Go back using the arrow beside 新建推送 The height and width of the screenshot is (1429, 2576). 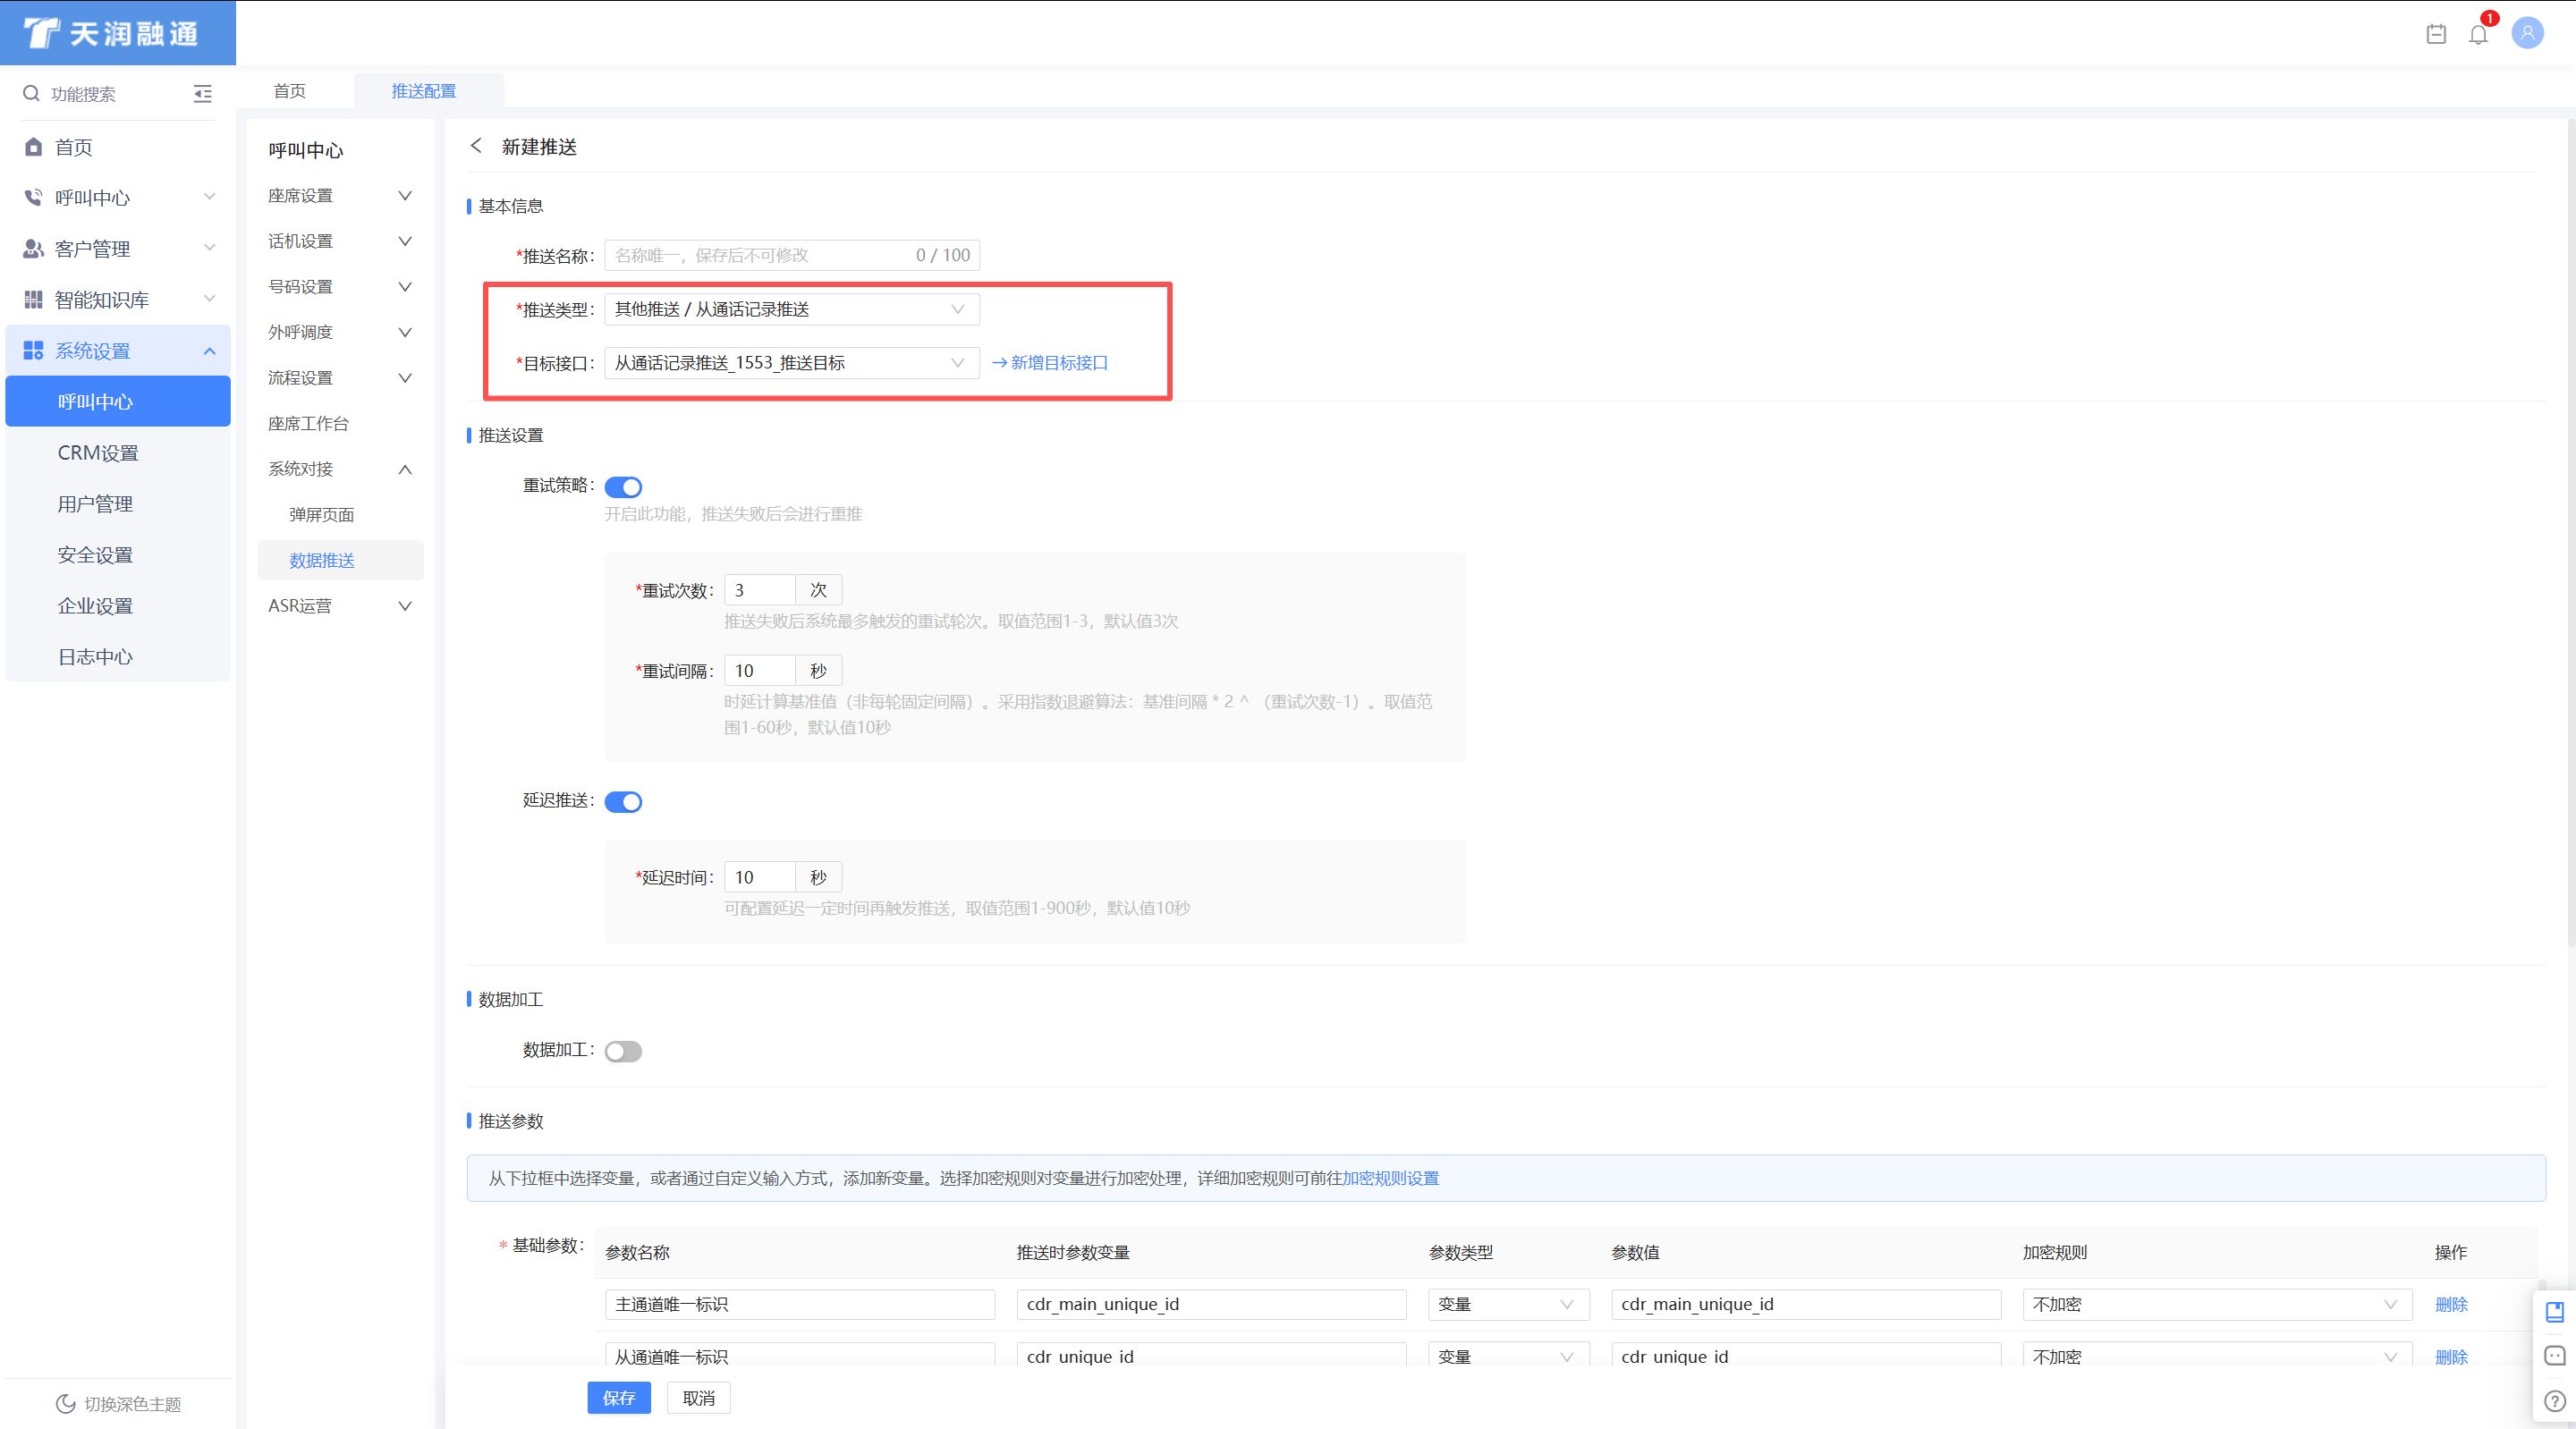(x=476, y=146)
